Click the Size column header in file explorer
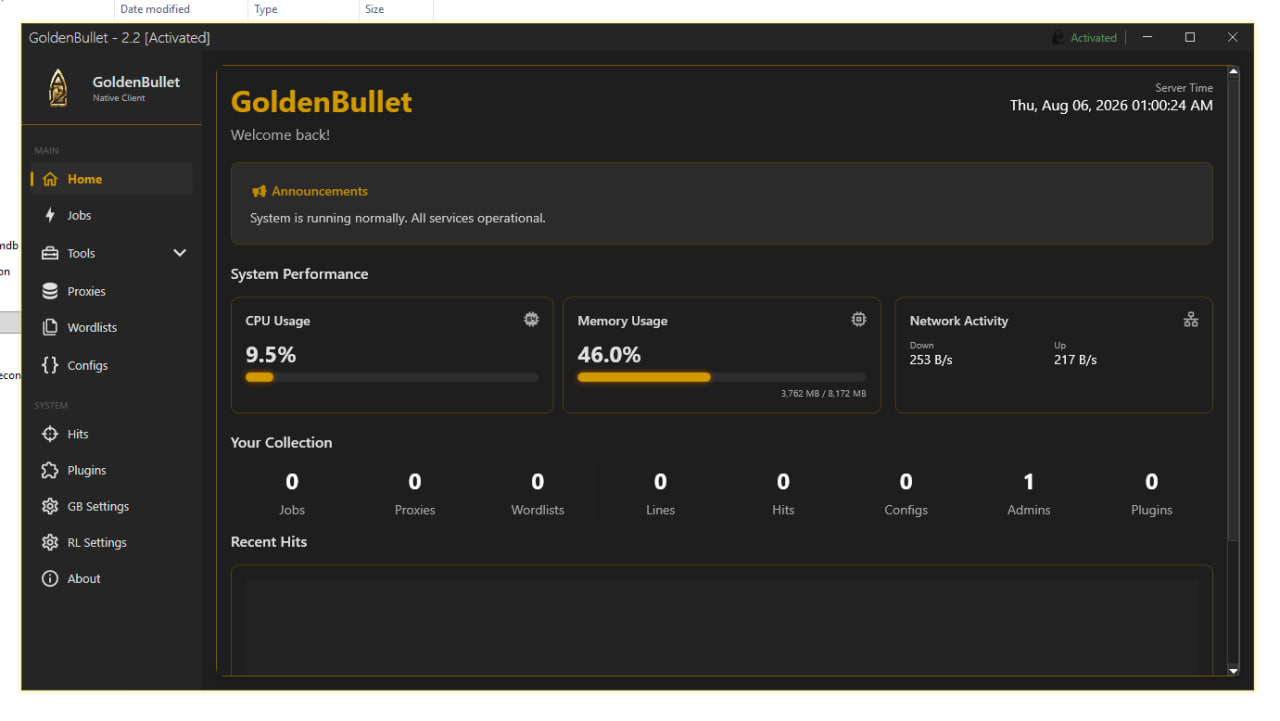This screenshot has height=721, width=1280. click(374, 9)
